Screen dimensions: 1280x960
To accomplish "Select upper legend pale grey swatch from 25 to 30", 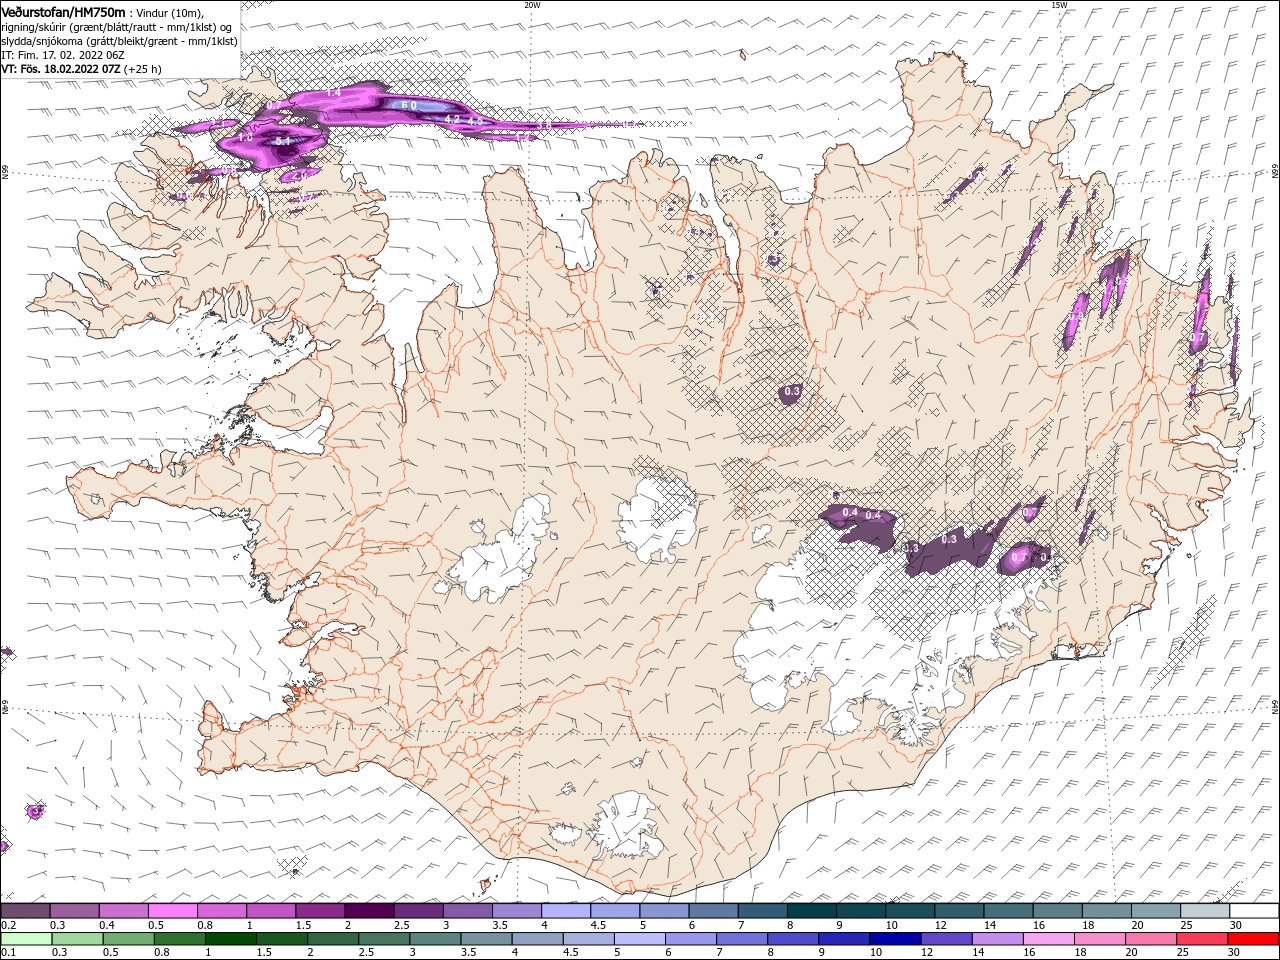I will [1205, 911].
